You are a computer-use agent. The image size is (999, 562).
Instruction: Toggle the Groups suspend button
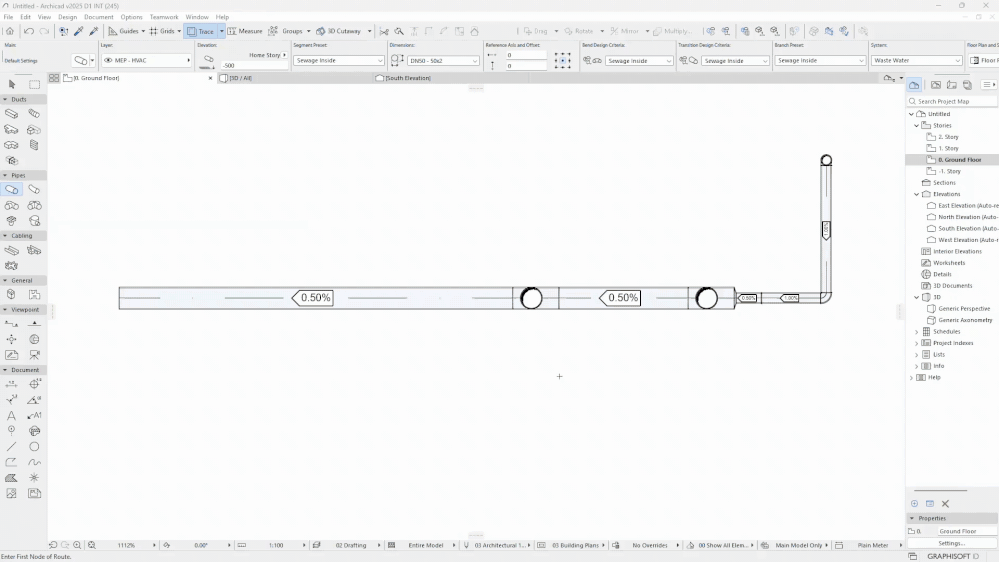tap(285, 31)
